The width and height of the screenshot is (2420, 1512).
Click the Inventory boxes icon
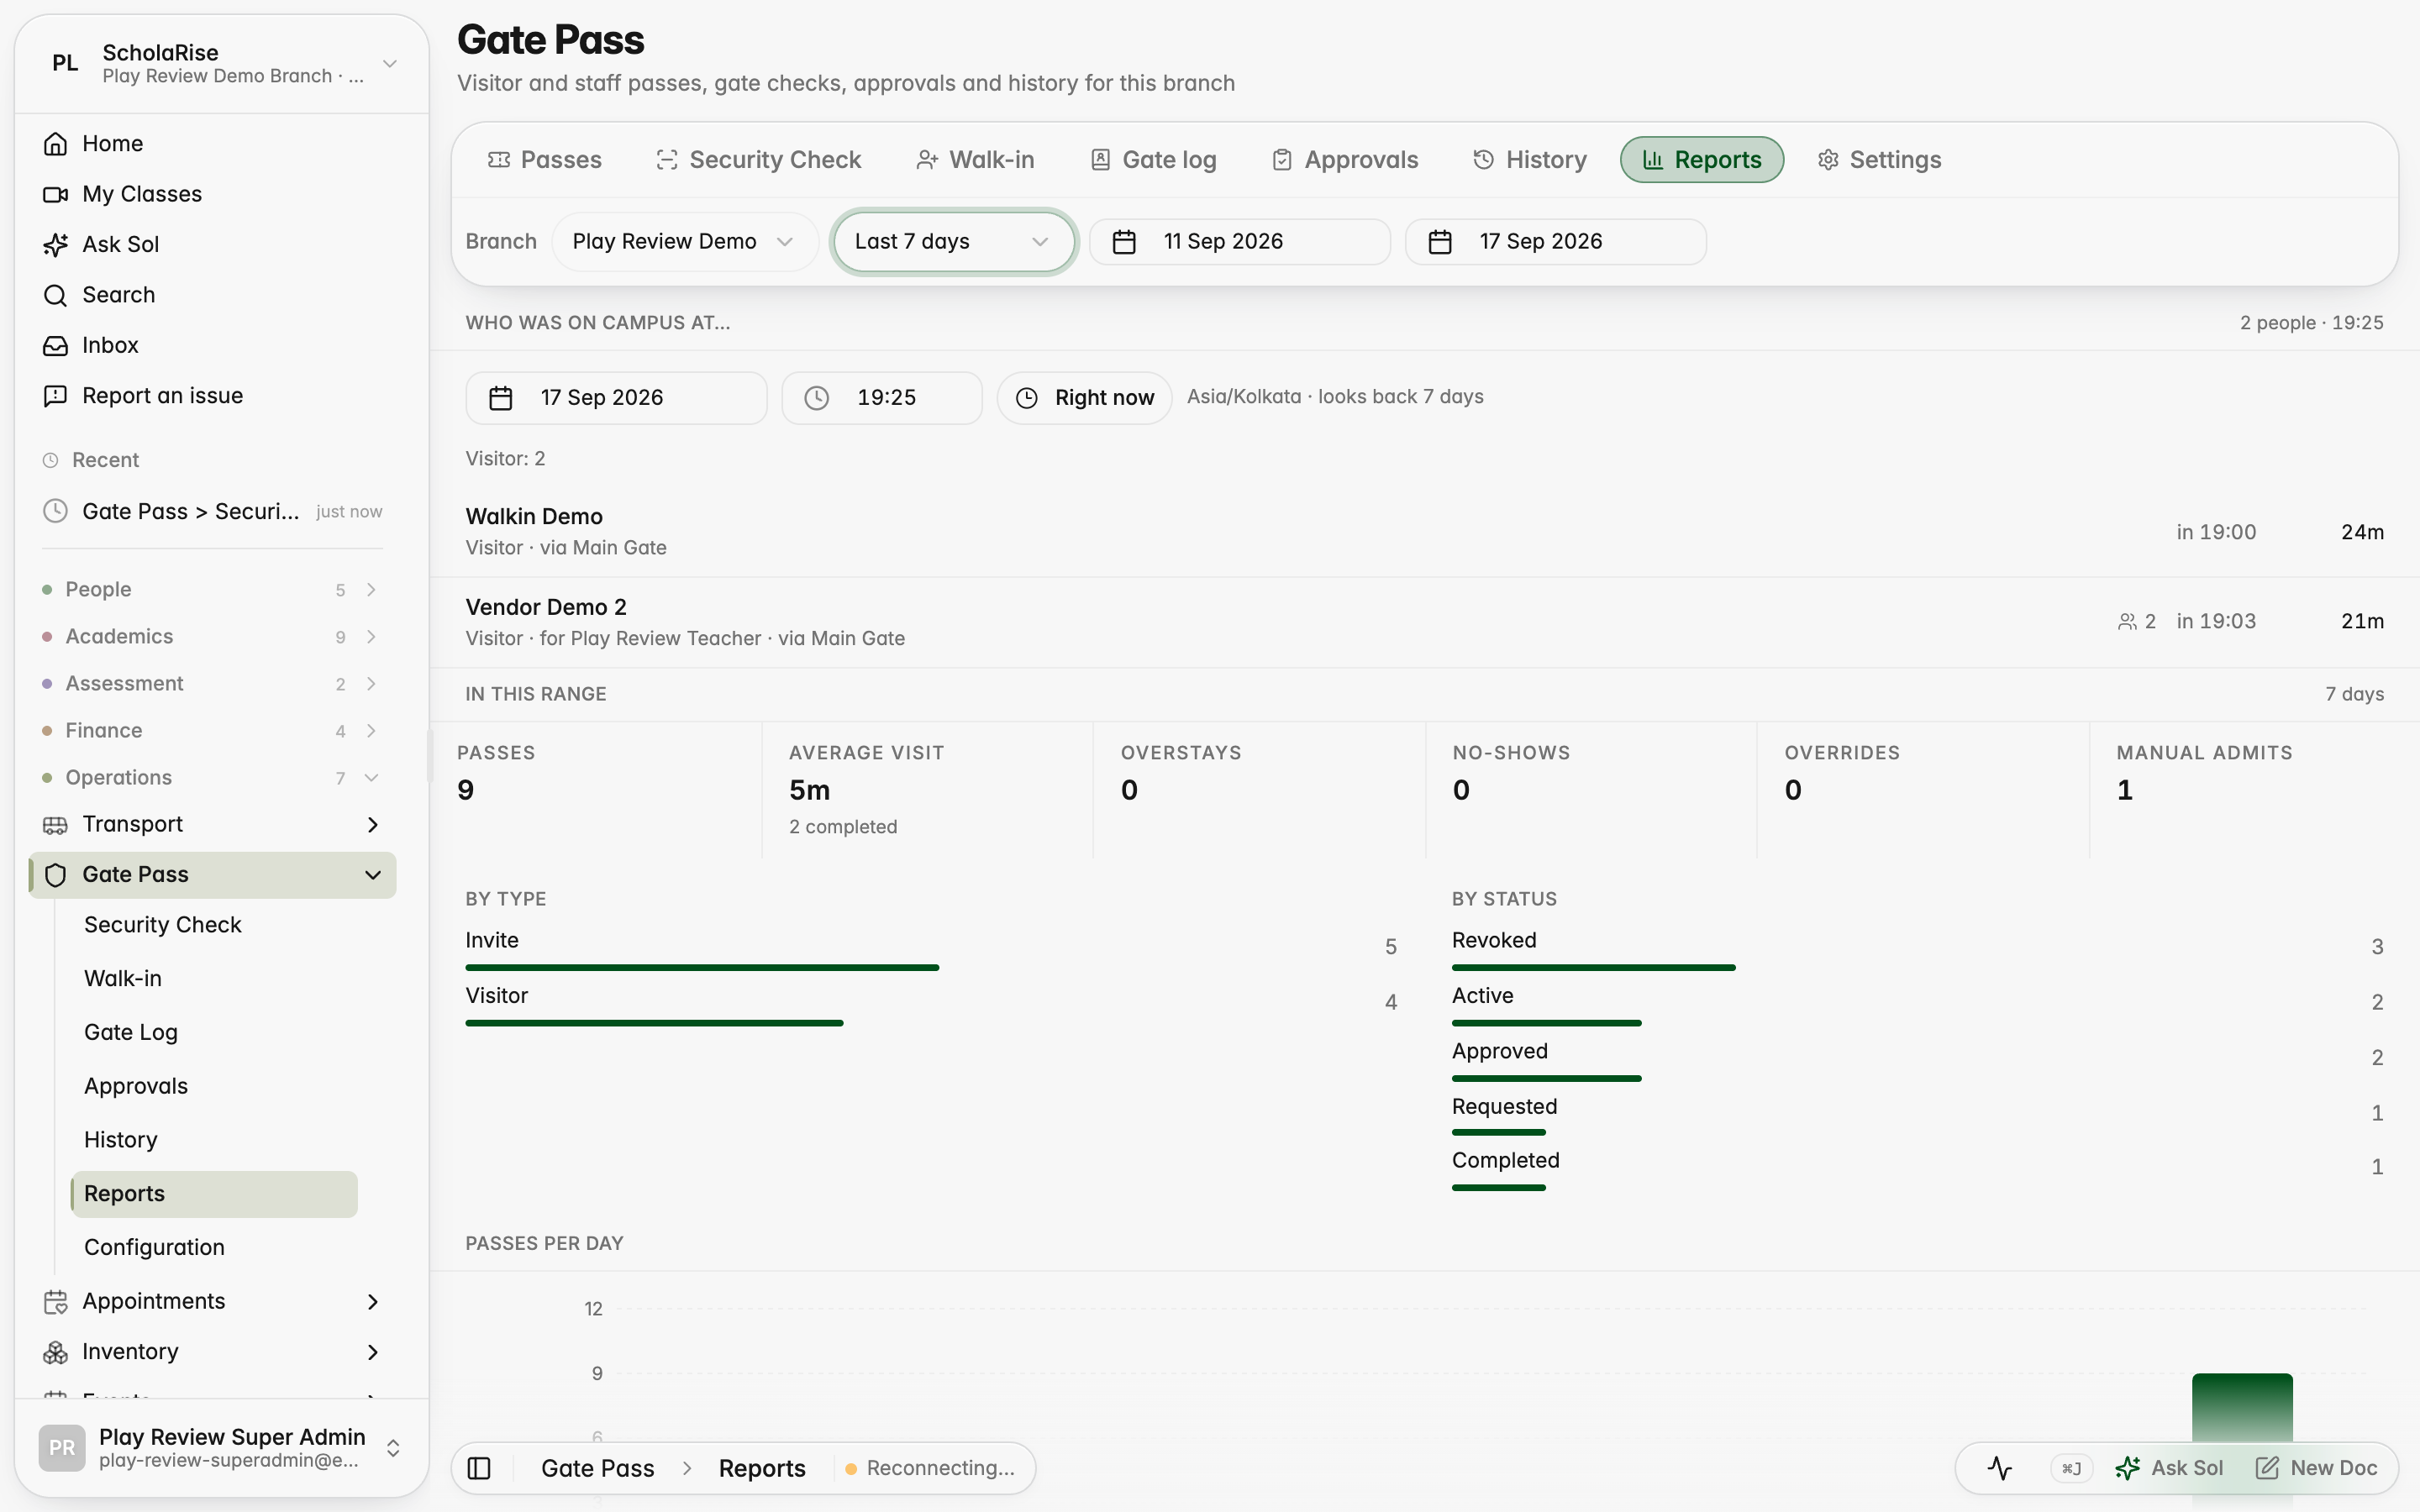pyautogui.click(x=55, y=1352)
